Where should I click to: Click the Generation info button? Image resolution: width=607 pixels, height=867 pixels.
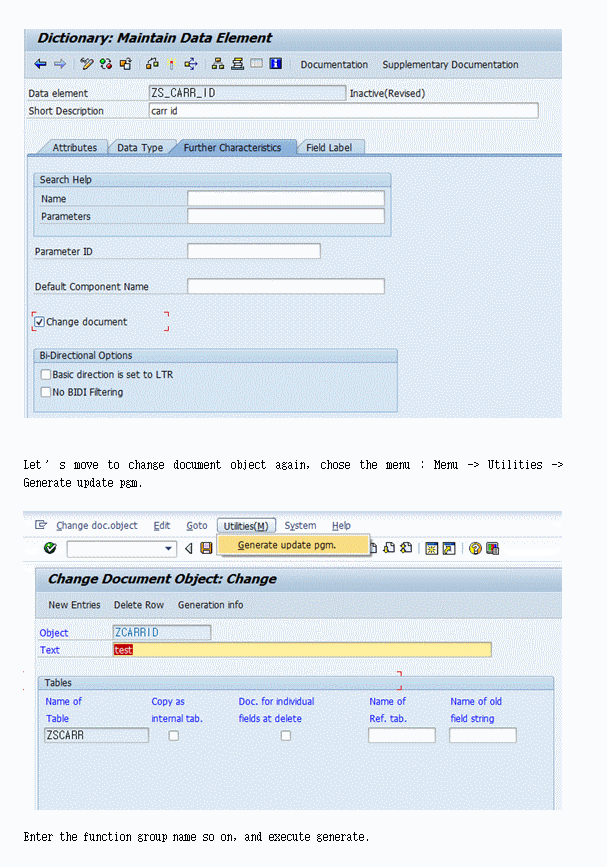(210, 605)
